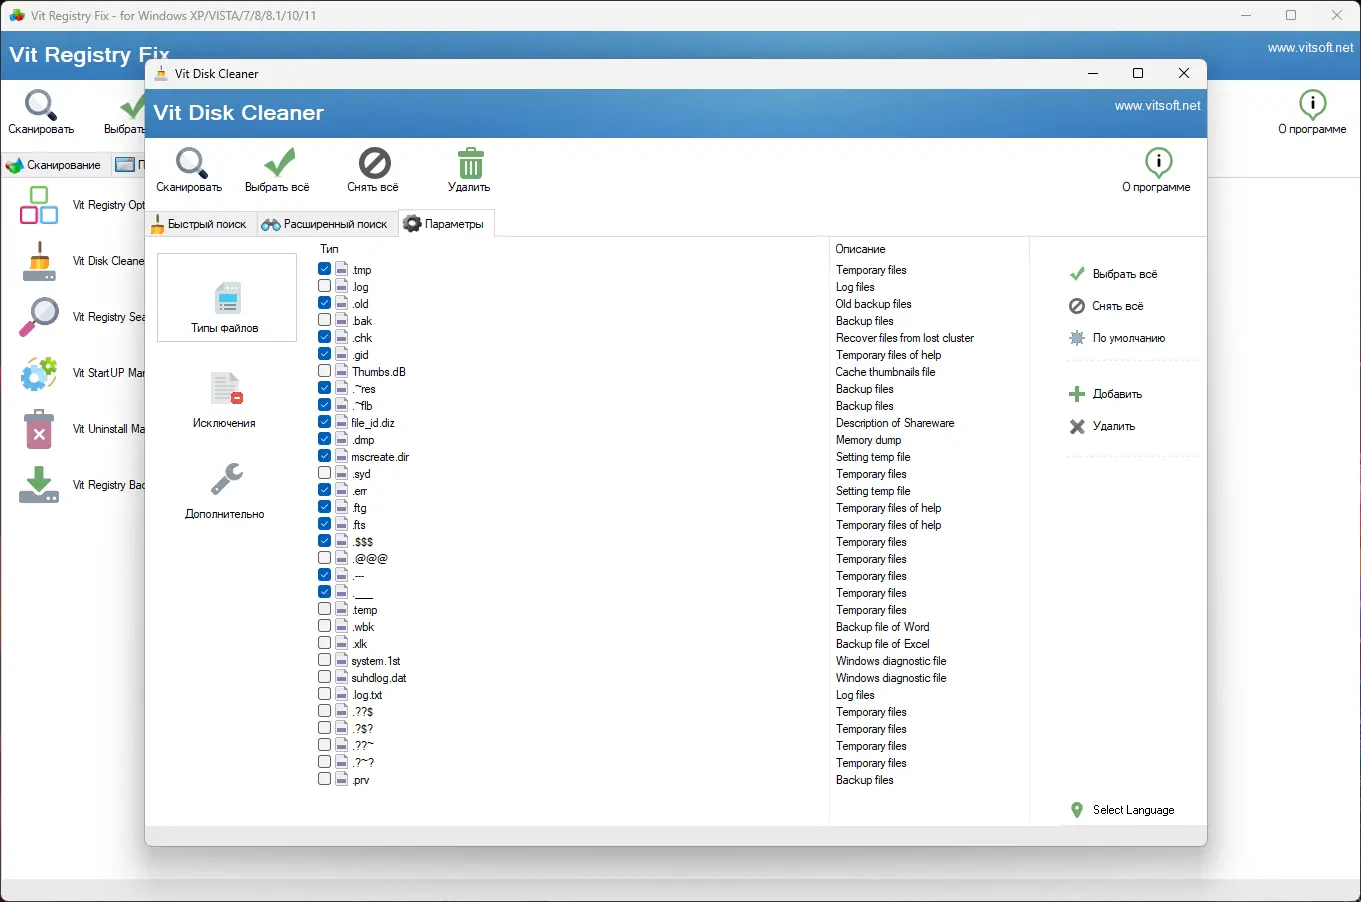Visit the www.vitsoft.net link
This screenshot has height=902, width=1361.
[x=1157, y=104]
